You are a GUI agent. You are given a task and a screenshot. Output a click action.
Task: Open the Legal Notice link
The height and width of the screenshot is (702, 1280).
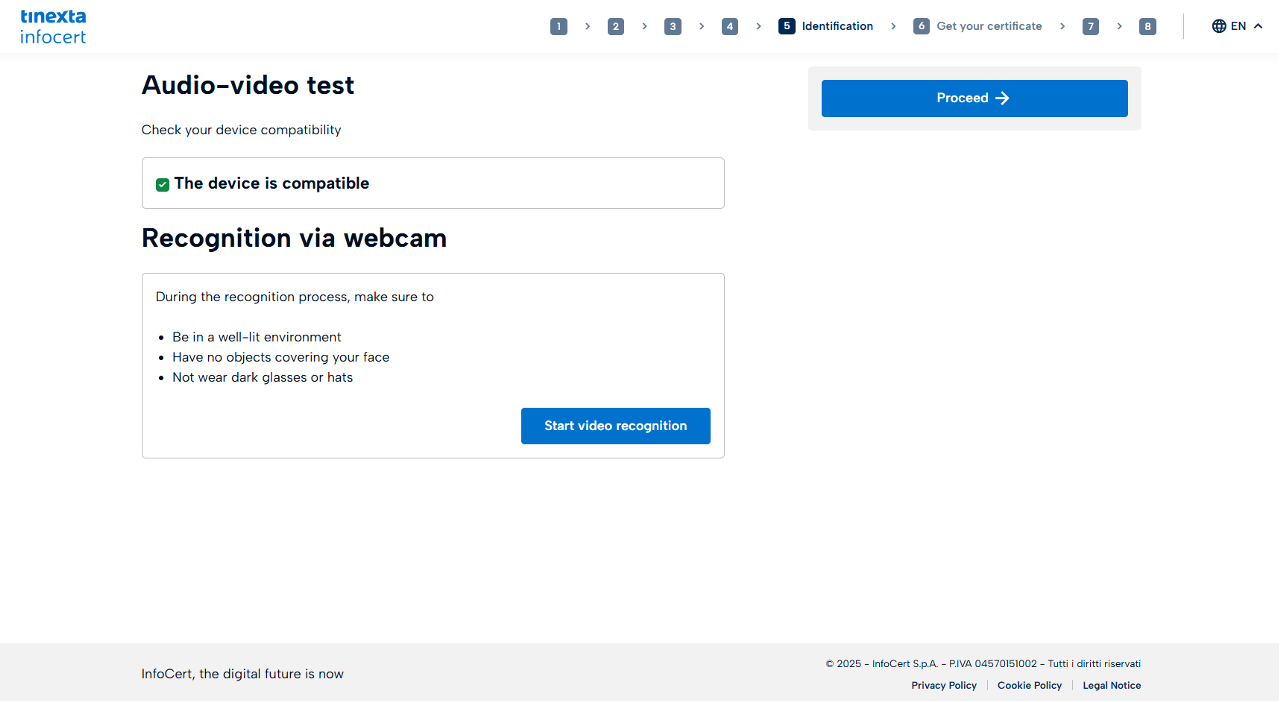point(1111,686)
